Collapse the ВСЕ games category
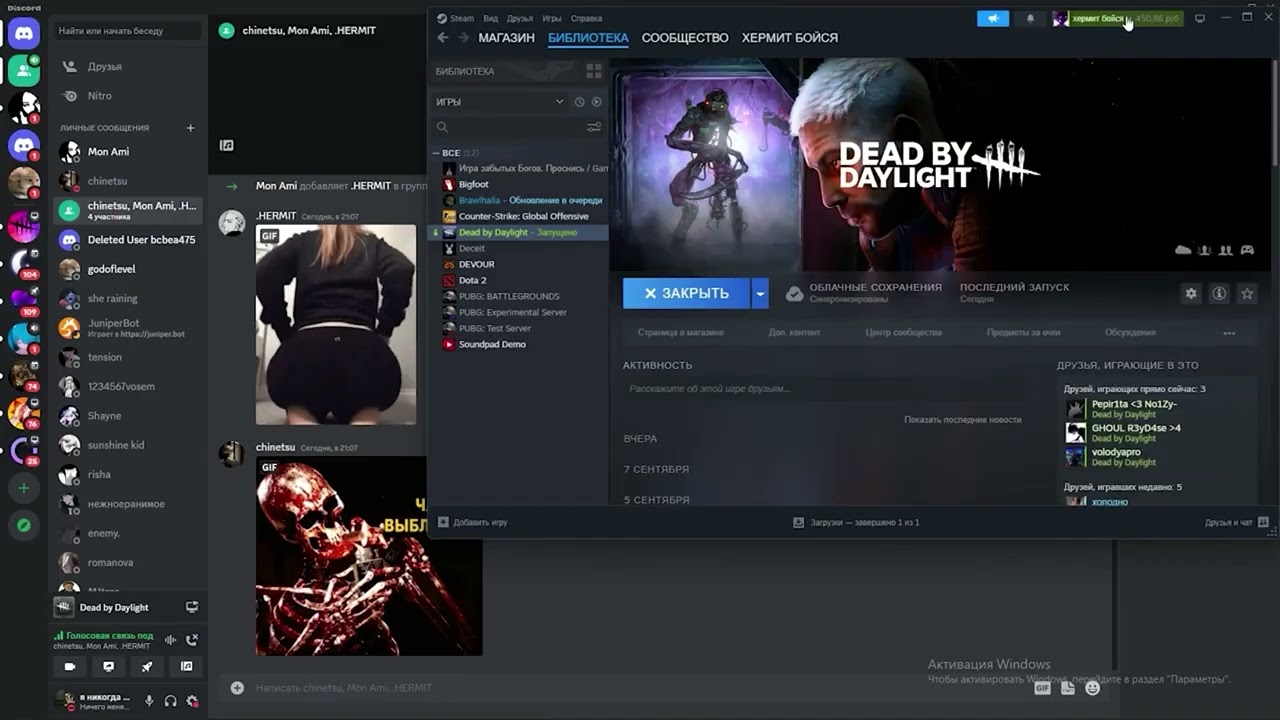The image size is (1280, 720). point(436,153)
